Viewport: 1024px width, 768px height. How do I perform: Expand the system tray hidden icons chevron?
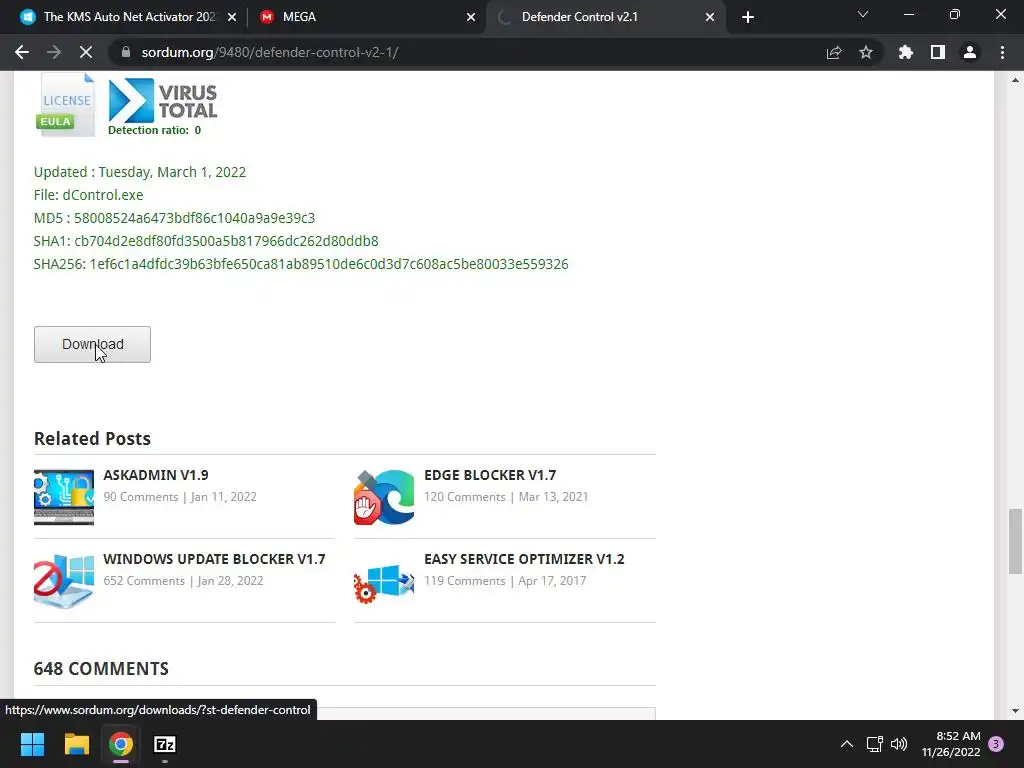(846, 744)
